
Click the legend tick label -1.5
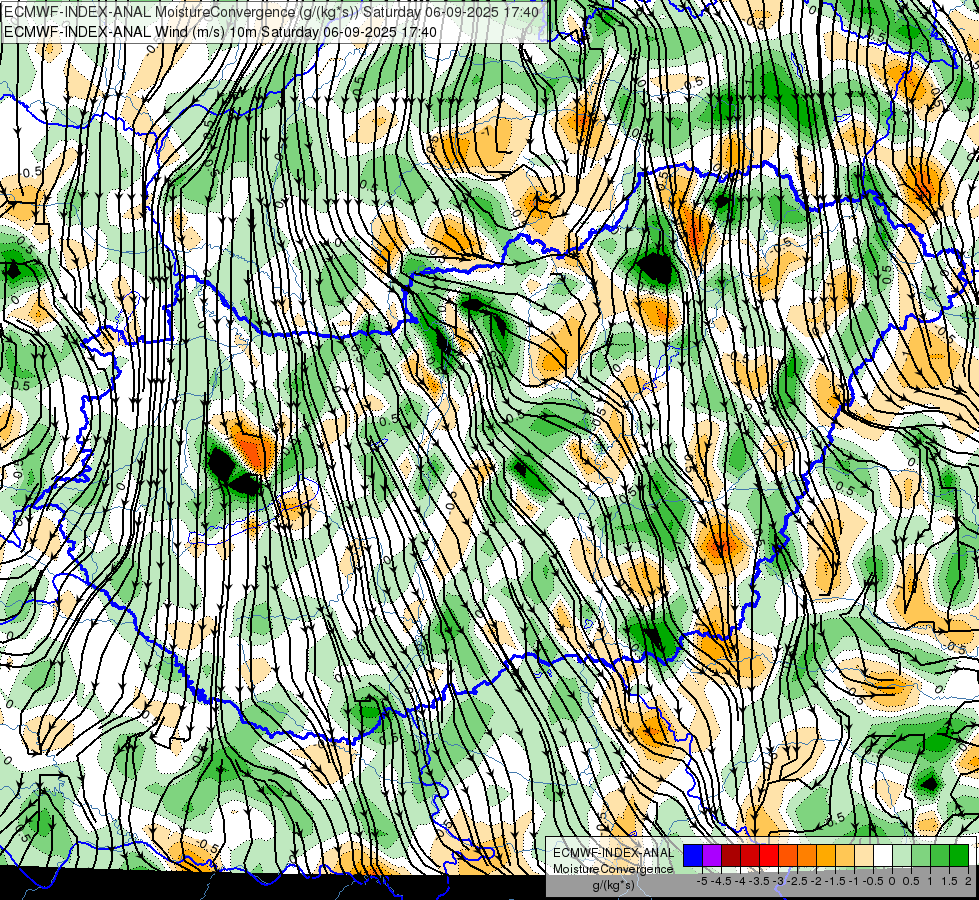pyautogui.click(x=835, y=881)
